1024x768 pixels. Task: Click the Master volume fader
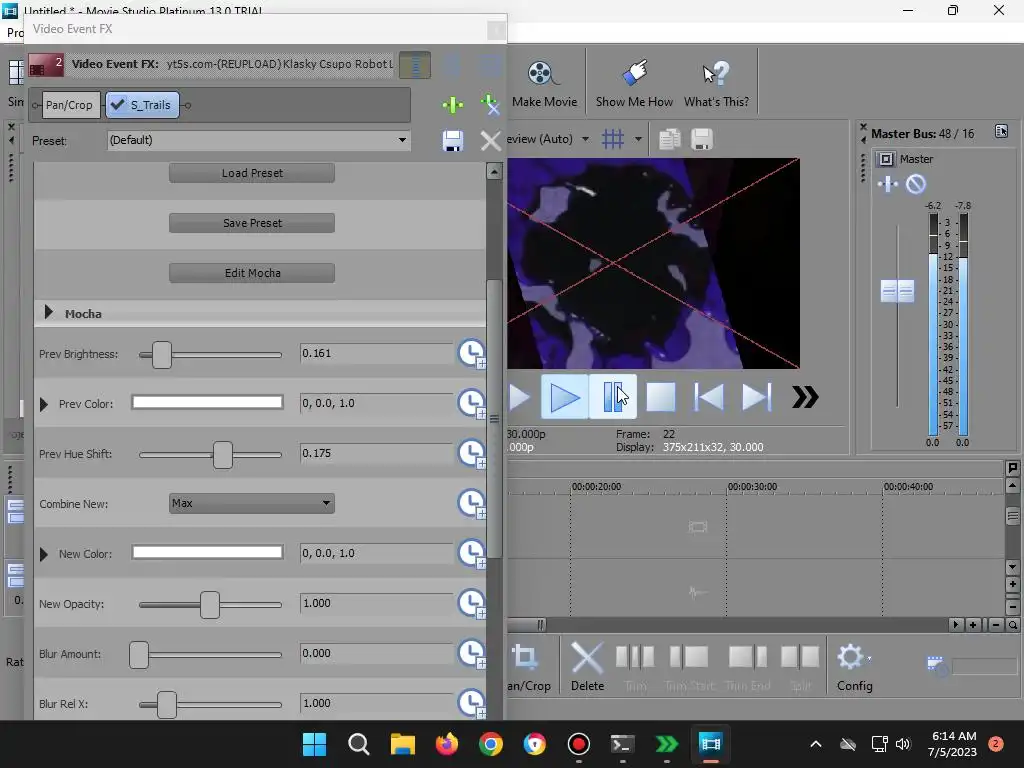[x=897, y=291]
